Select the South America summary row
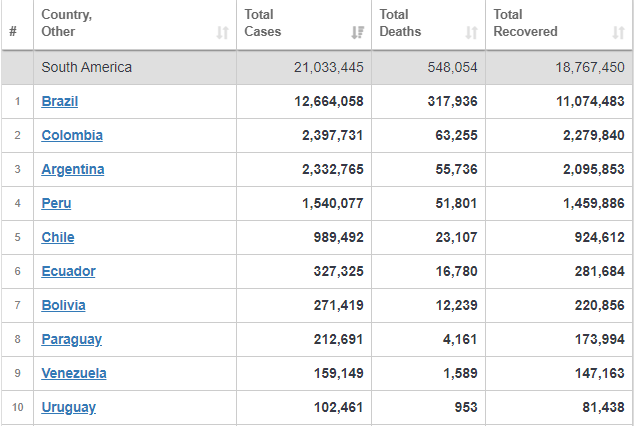 click(317, 68)
